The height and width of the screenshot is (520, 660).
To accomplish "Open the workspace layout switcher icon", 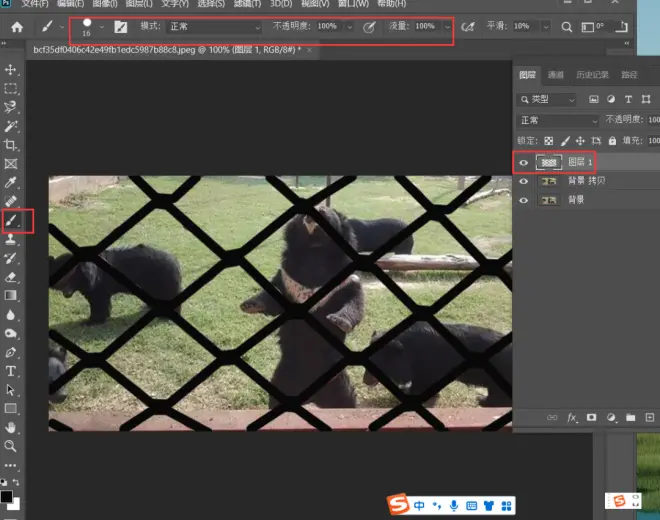I will [x=588, y=27].
